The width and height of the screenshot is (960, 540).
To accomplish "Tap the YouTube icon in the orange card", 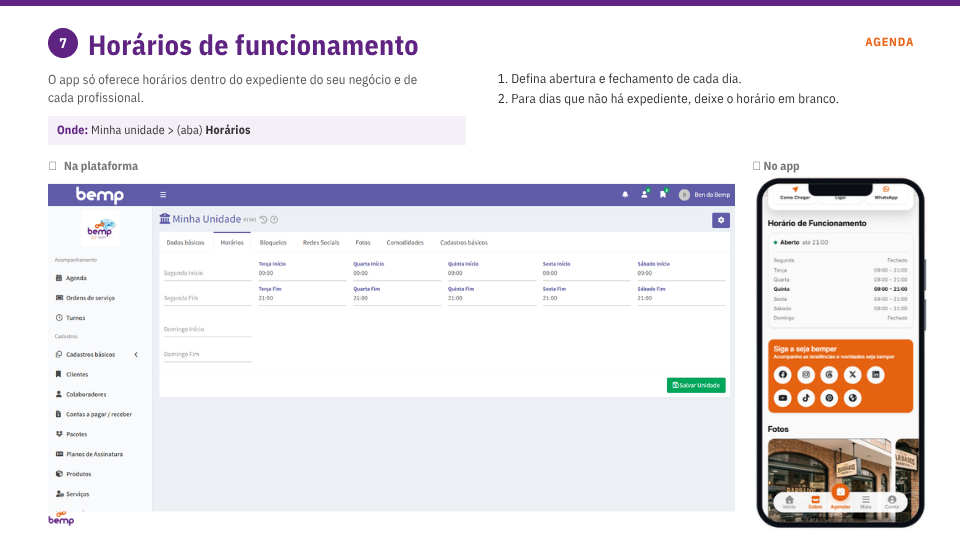I will [x=782, y=398].
